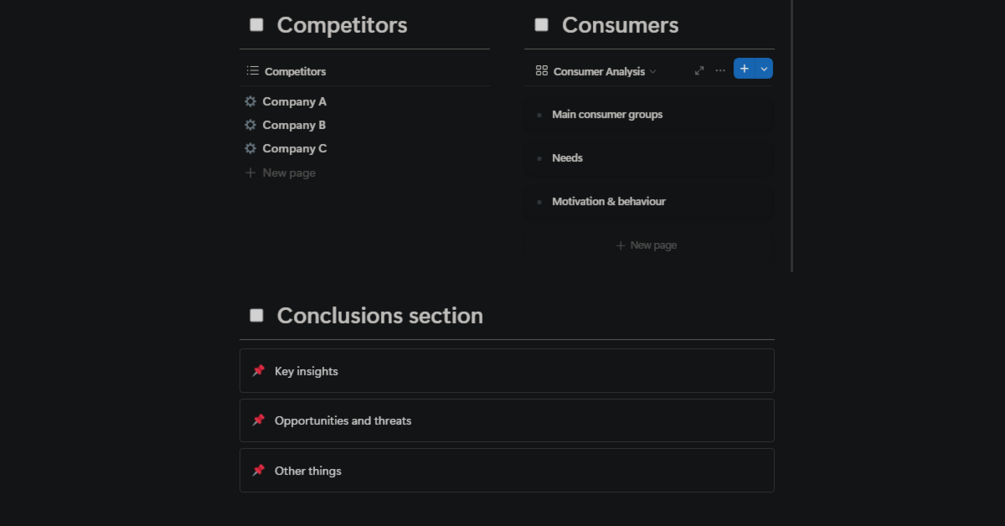Click the blue plus New button
1005x526 pixels.
pyautogui.click(x=744, y=69)
